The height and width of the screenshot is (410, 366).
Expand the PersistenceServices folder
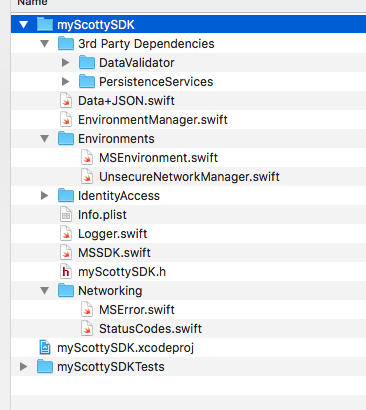pos(66,81)
